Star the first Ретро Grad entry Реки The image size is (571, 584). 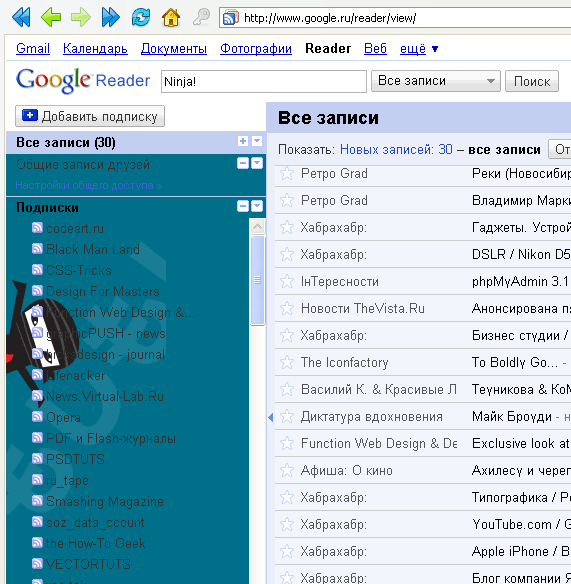[287, 173]
